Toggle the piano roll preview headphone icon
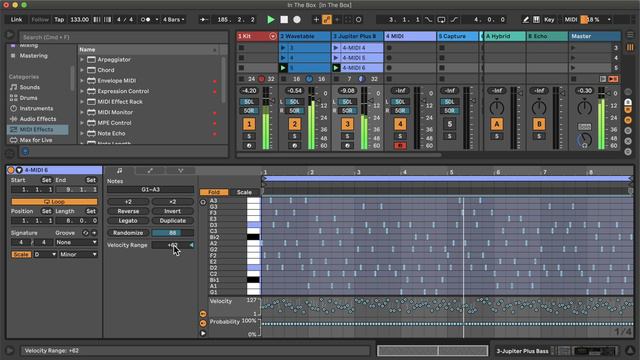This screenshot has height=360, width=640. 203,202
